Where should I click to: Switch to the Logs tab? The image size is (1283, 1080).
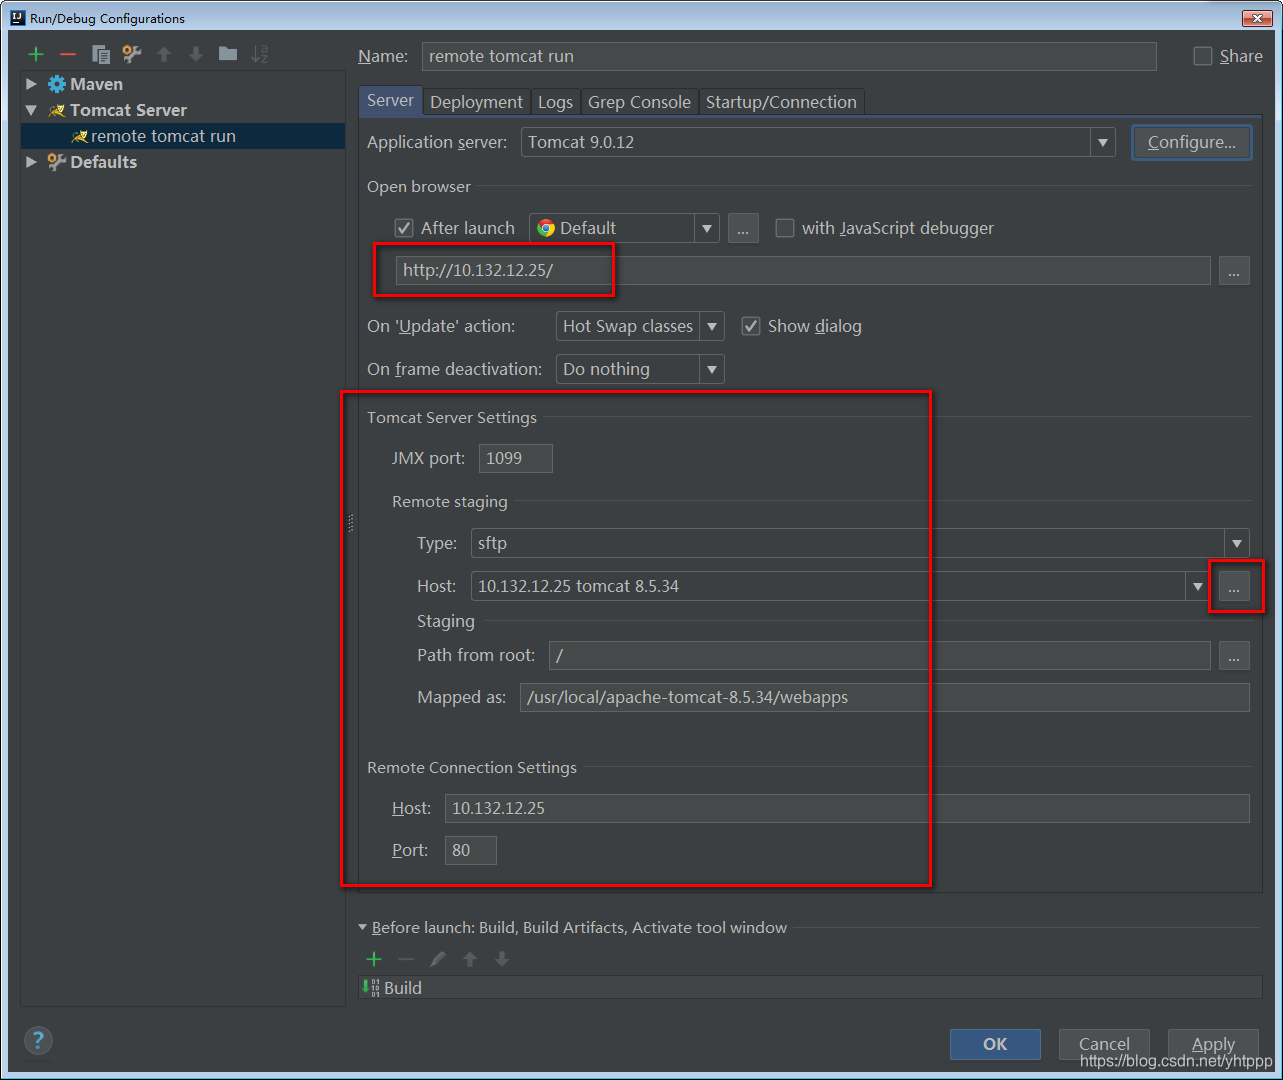pos(555,102)
